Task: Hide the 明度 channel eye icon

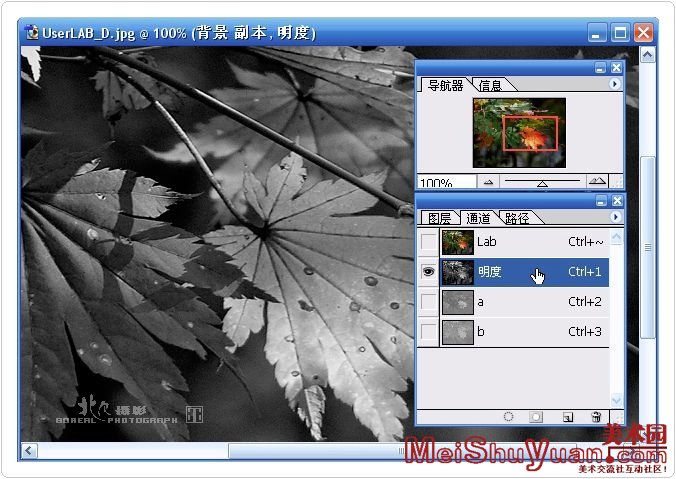Action: pos(429,272)
